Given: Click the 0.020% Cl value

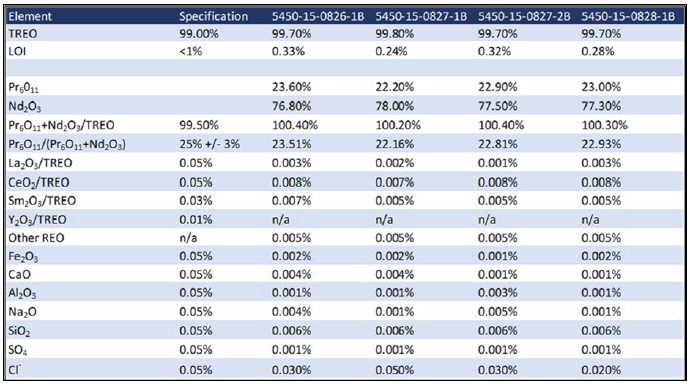Looking at the screenshot, I should [x=601, y=370].
